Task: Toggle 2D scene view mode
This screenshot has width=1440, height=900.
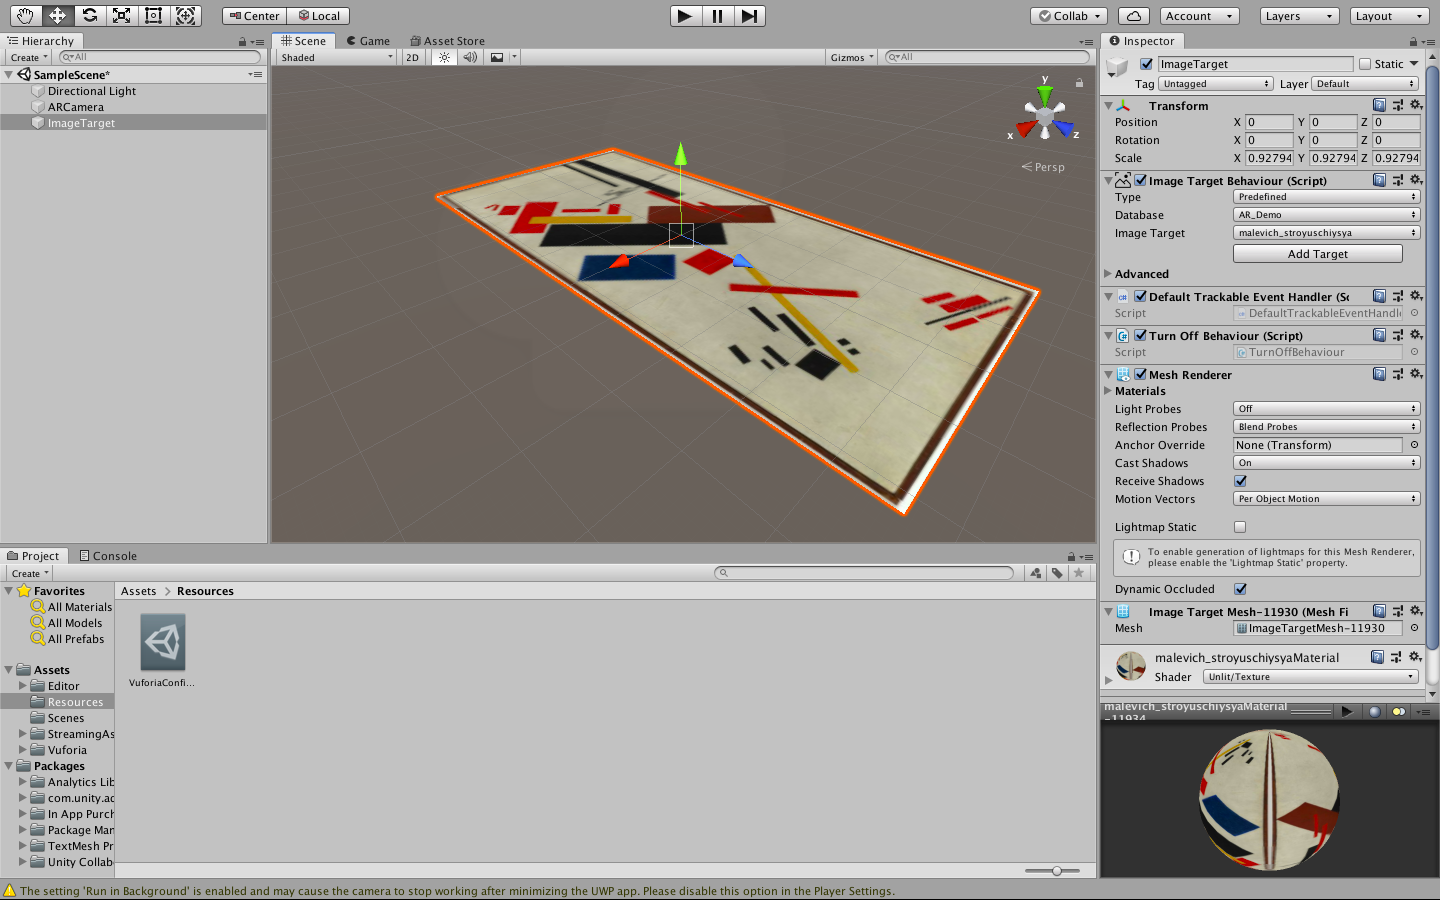Action: point(412,57)
